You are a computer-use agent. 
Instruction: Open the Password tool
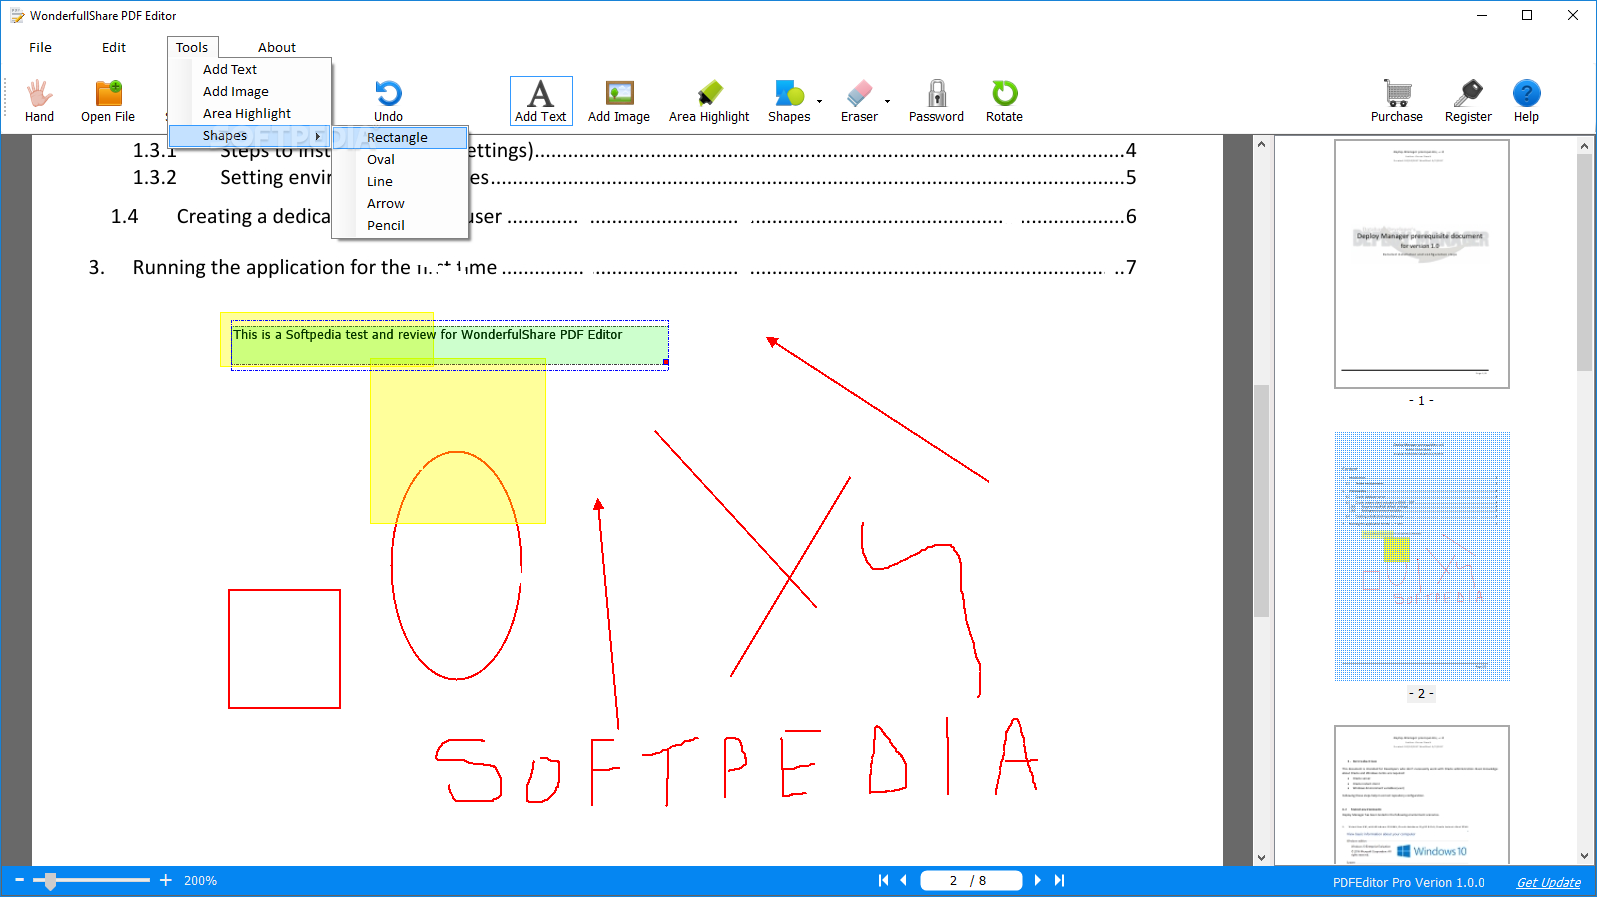[936, 101]
